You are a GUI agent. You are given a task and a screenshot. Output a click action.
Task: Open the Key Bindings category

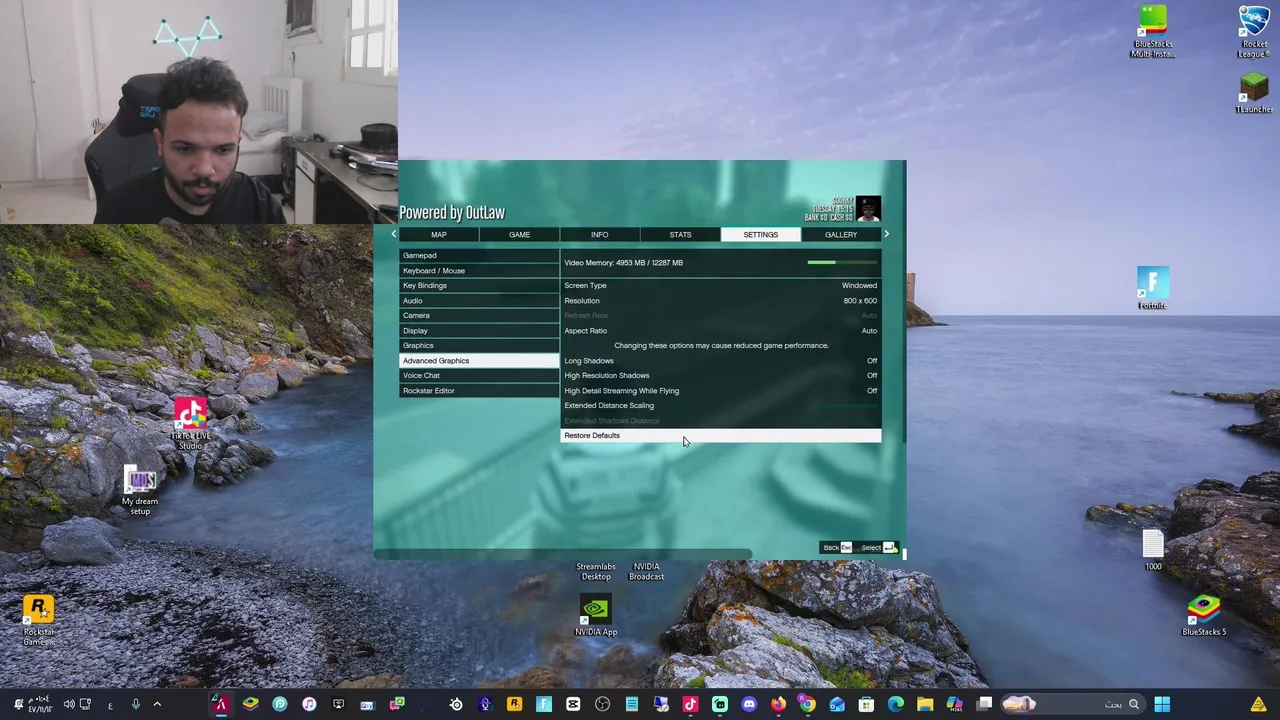click(x=479, y=286)
